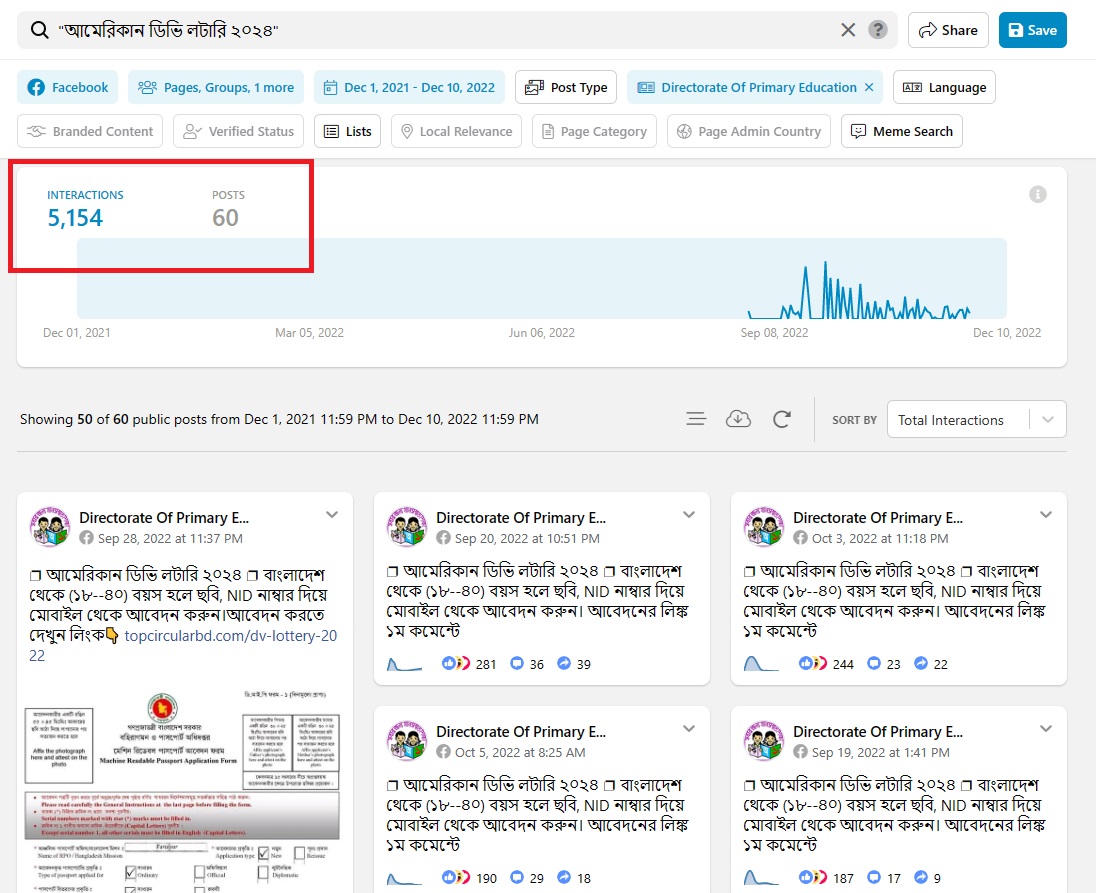Viewport: 1096px width, 893px height.
Task: Click page avatar on Sep 19 post
Action: point(763,741)
